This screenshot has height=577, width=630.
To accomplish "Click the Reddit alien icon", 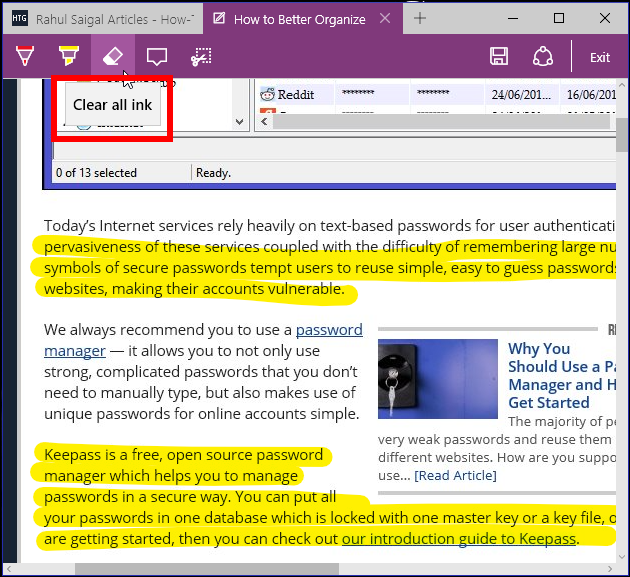I will coord(267,94).
